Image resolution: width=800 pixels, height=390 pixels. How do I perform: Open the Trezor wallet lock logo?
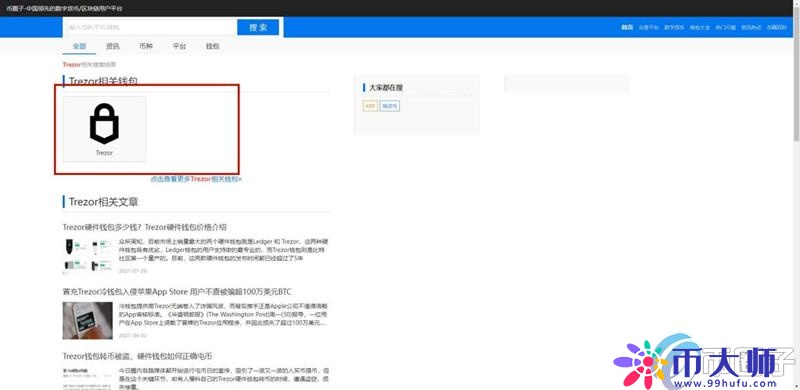(104, 123)
